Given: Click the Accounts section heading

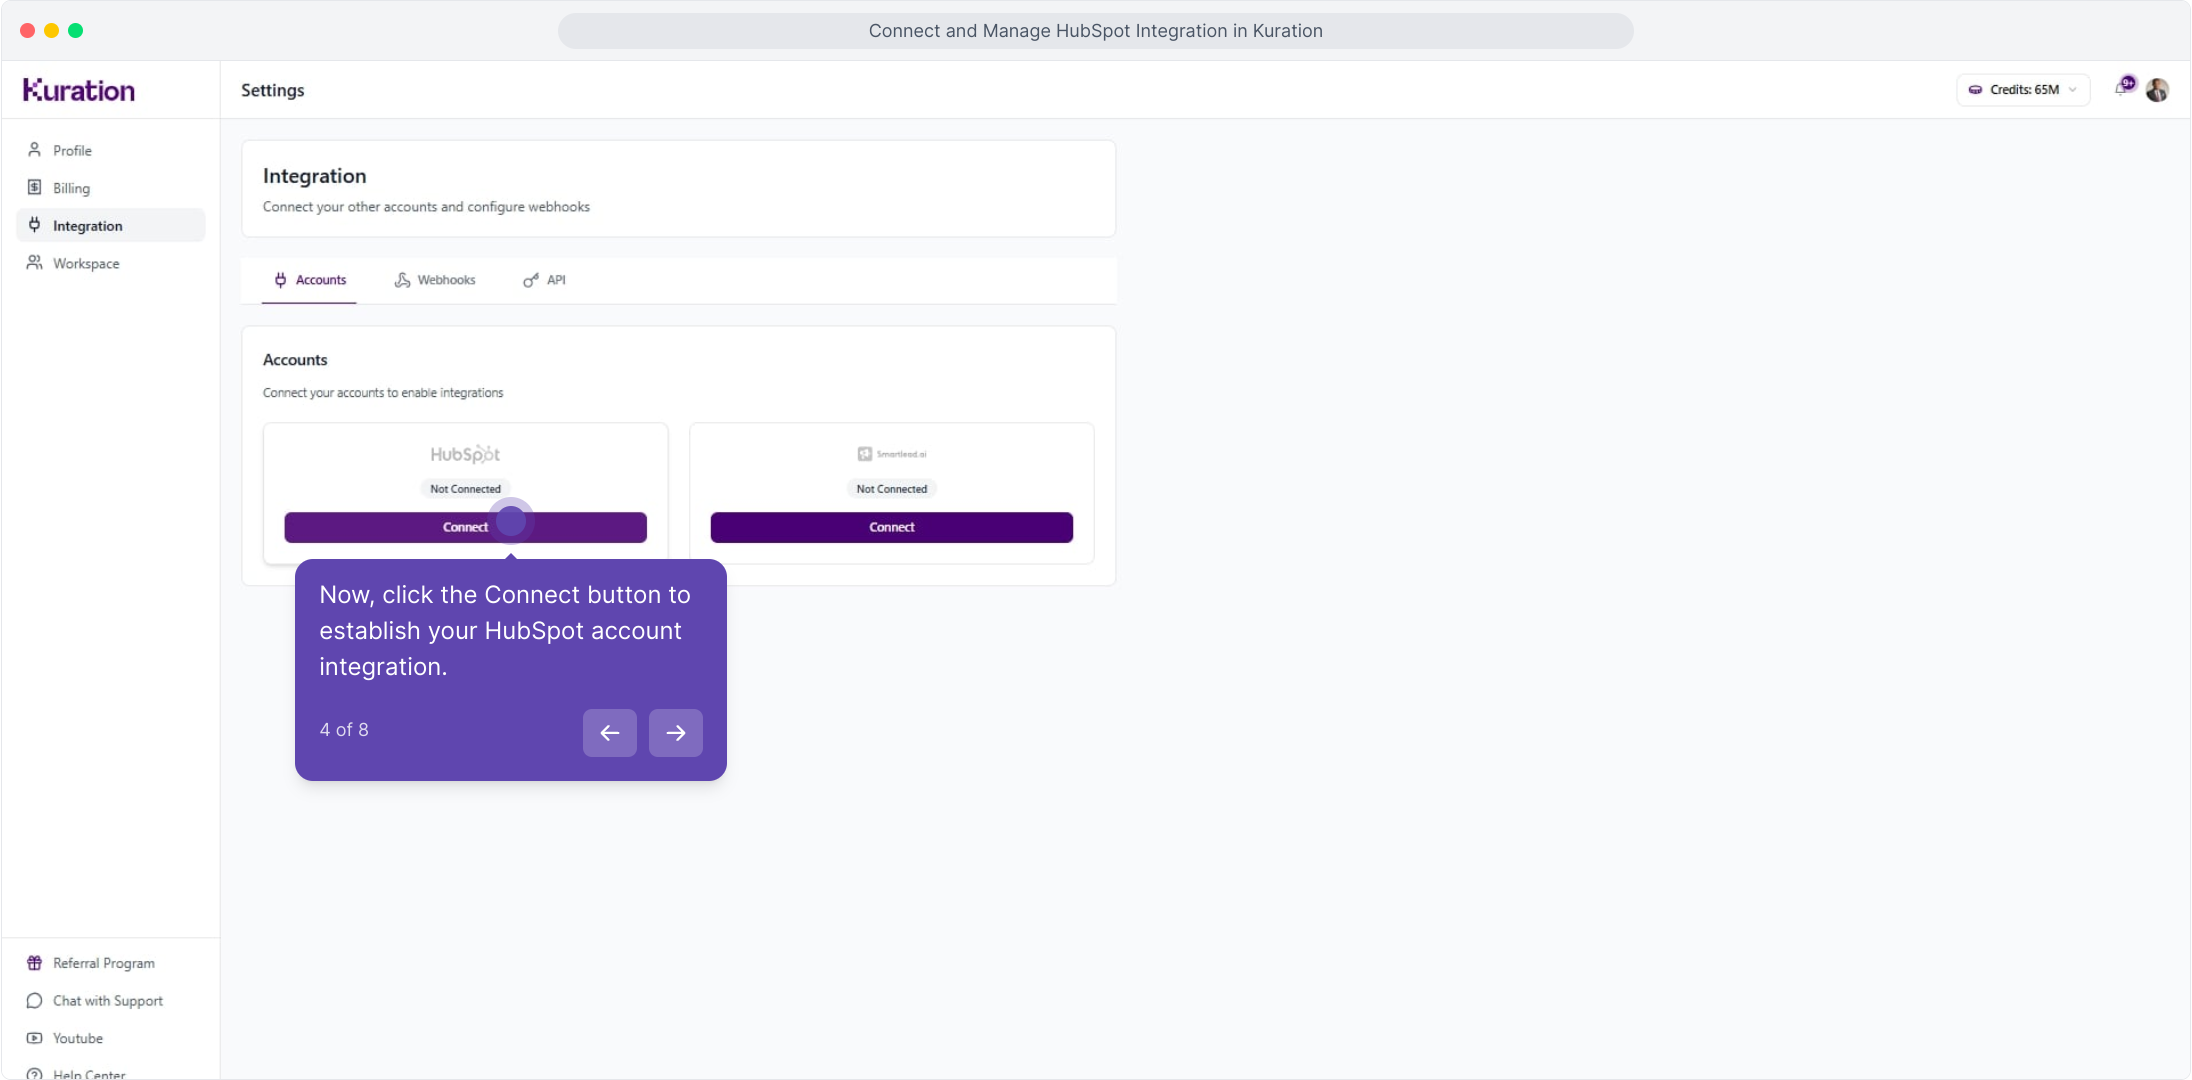Looking at the screenshot, I should tap(295, 360).
